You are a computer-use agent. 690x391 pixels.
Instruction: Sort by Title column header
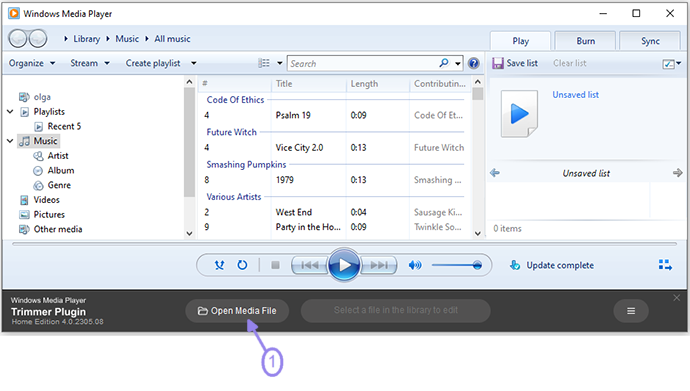coord(309,84)
